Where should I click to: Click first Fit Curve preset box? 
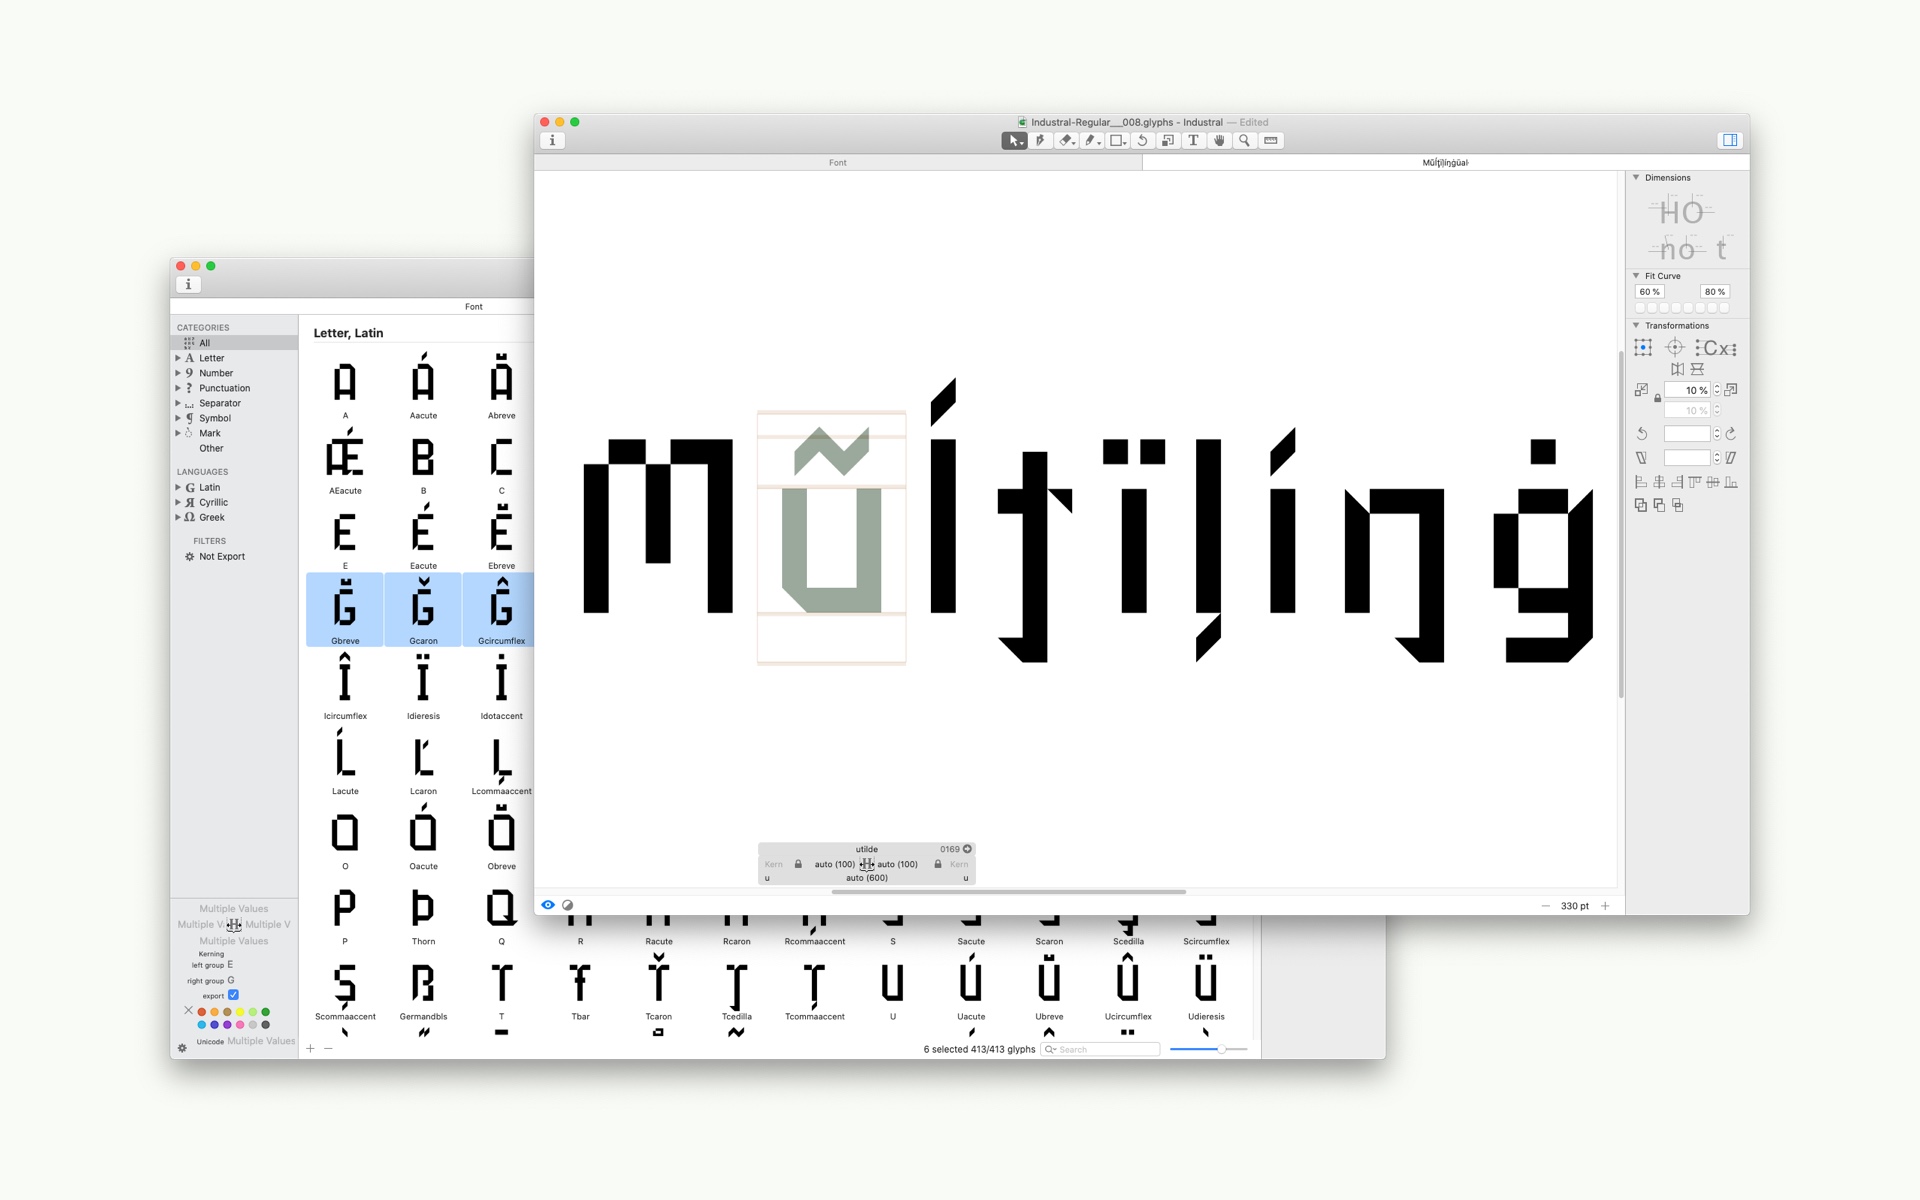[1640, 308]
